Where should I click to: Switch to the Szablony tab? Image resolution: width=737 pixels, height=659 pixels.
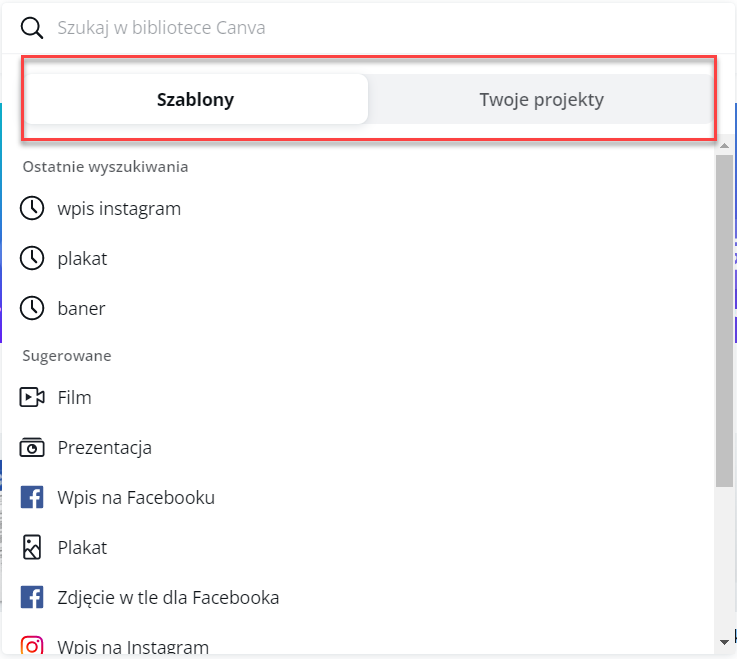(x=196, y=100)
